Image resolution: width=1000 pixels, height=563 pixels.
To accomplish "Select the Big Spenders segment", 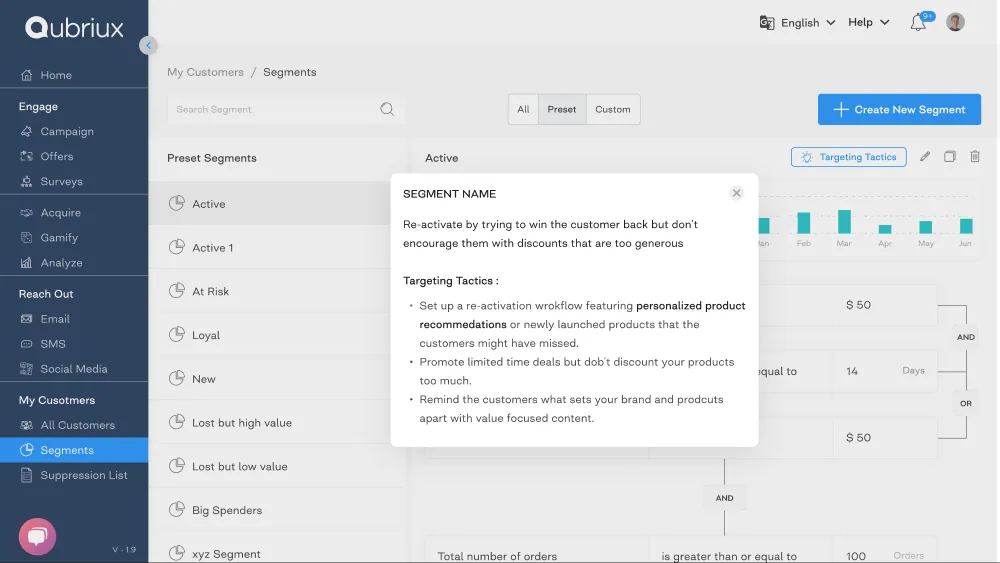I will tap(276, 510).
